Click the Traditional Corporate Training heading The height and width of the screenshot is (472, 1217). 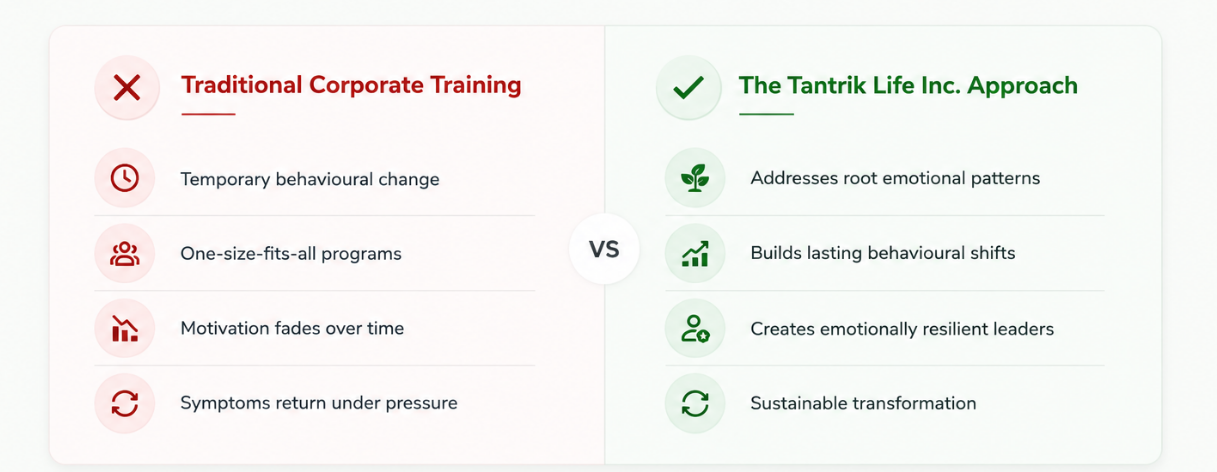(351, 85)
